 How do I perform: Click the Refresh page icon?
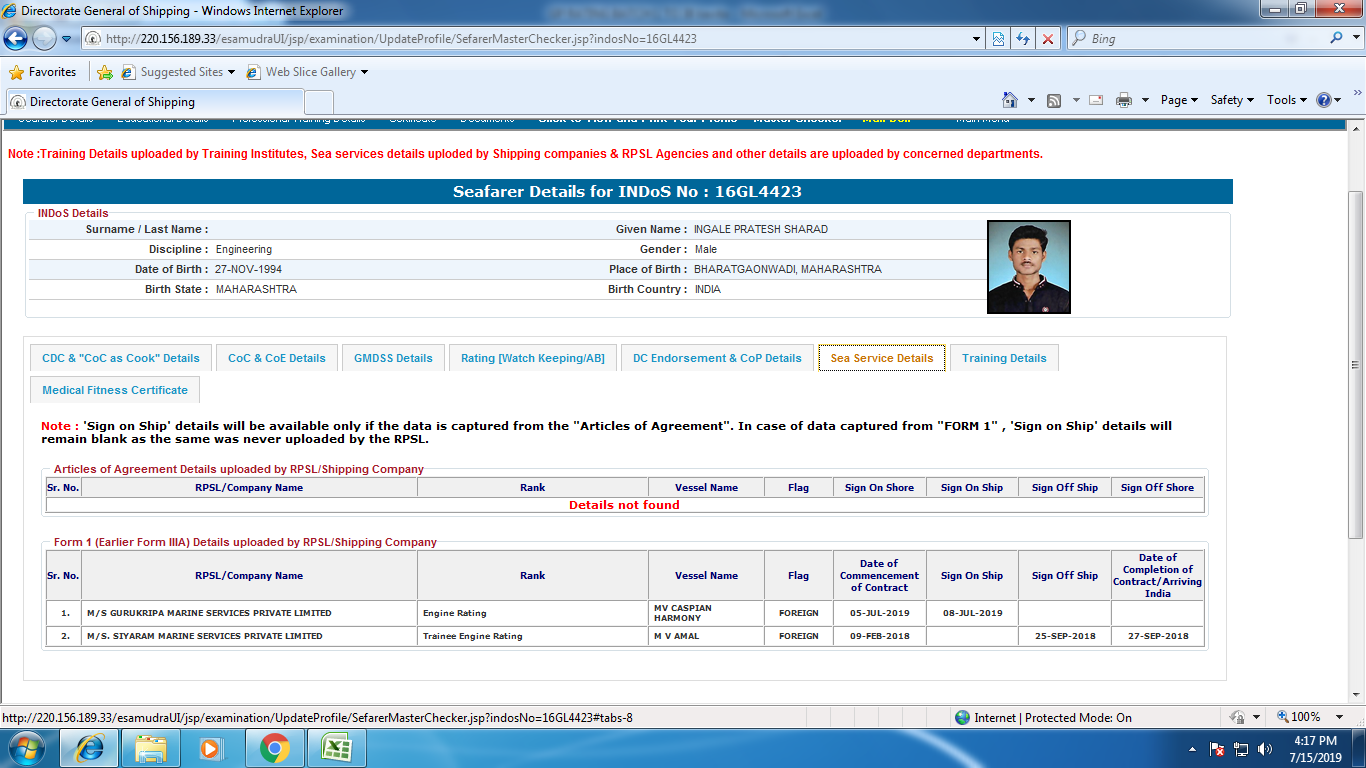(x=1023, y=39)
